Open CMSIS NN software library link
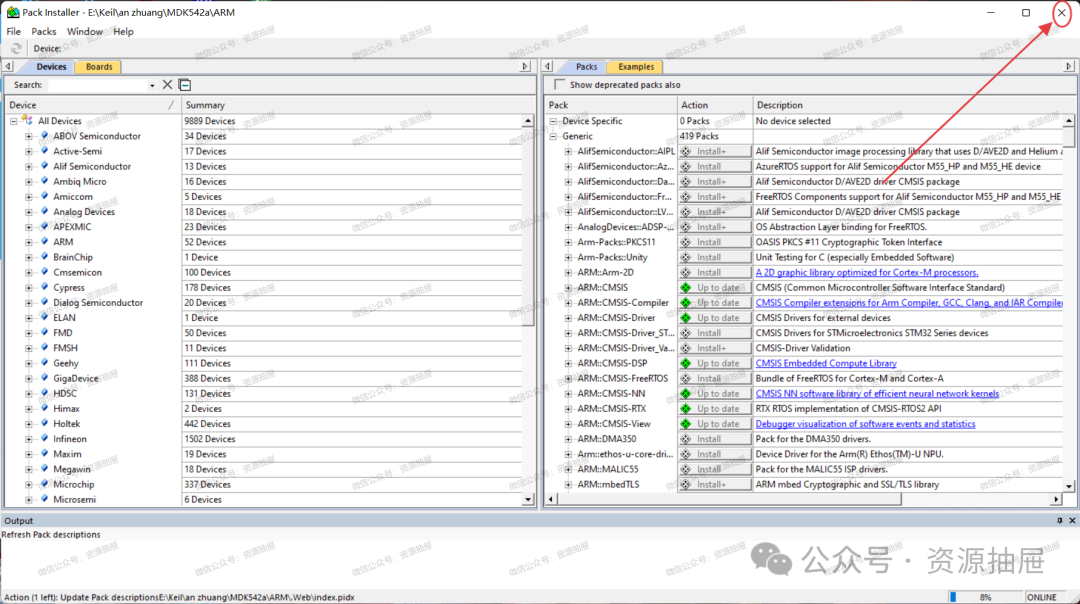1080x604 pixels. pos(877,393)
